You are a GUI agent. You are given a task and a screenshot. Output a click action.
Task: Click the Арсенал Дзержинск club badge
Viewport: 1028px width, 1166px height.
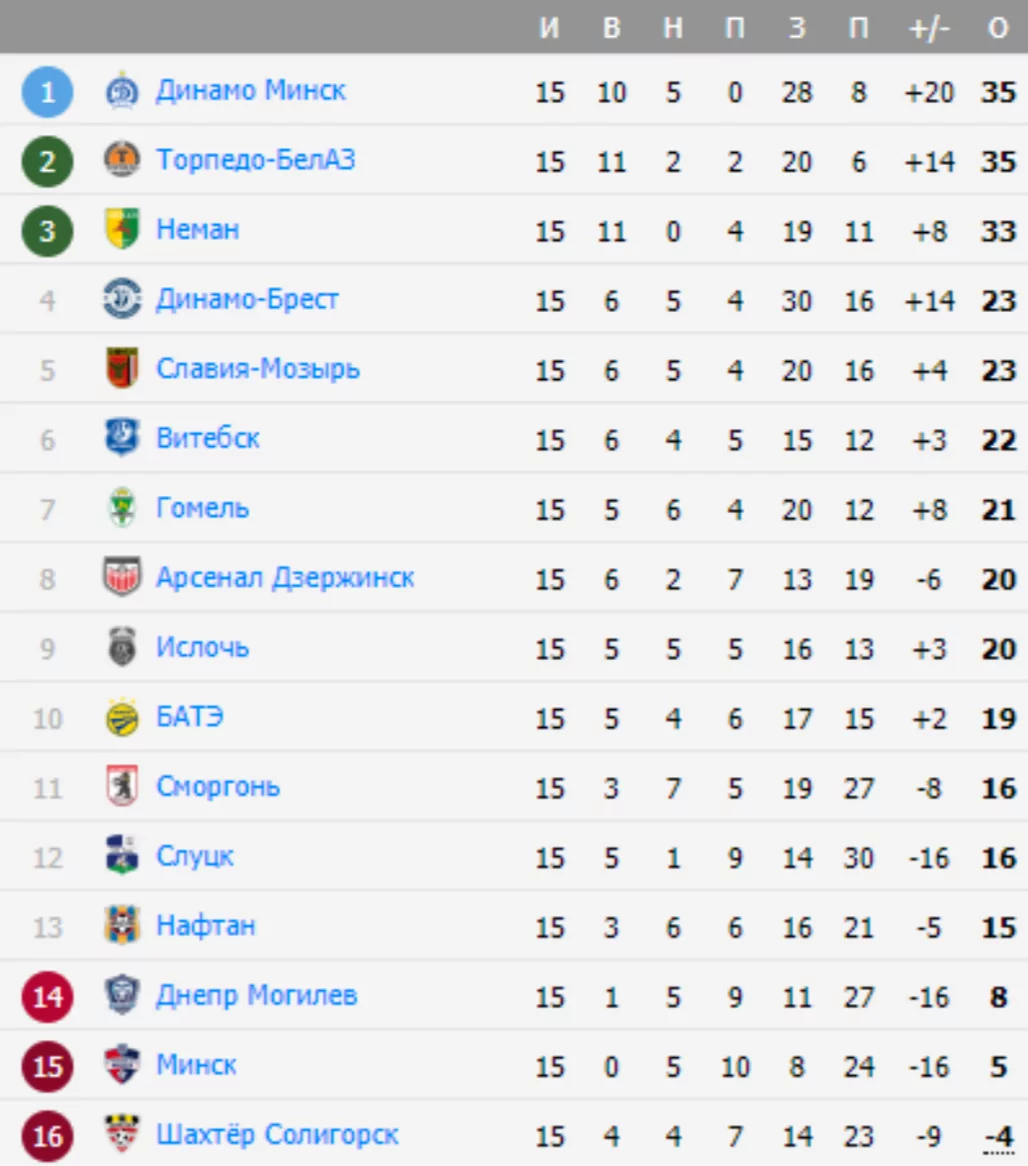coord(122,577)
